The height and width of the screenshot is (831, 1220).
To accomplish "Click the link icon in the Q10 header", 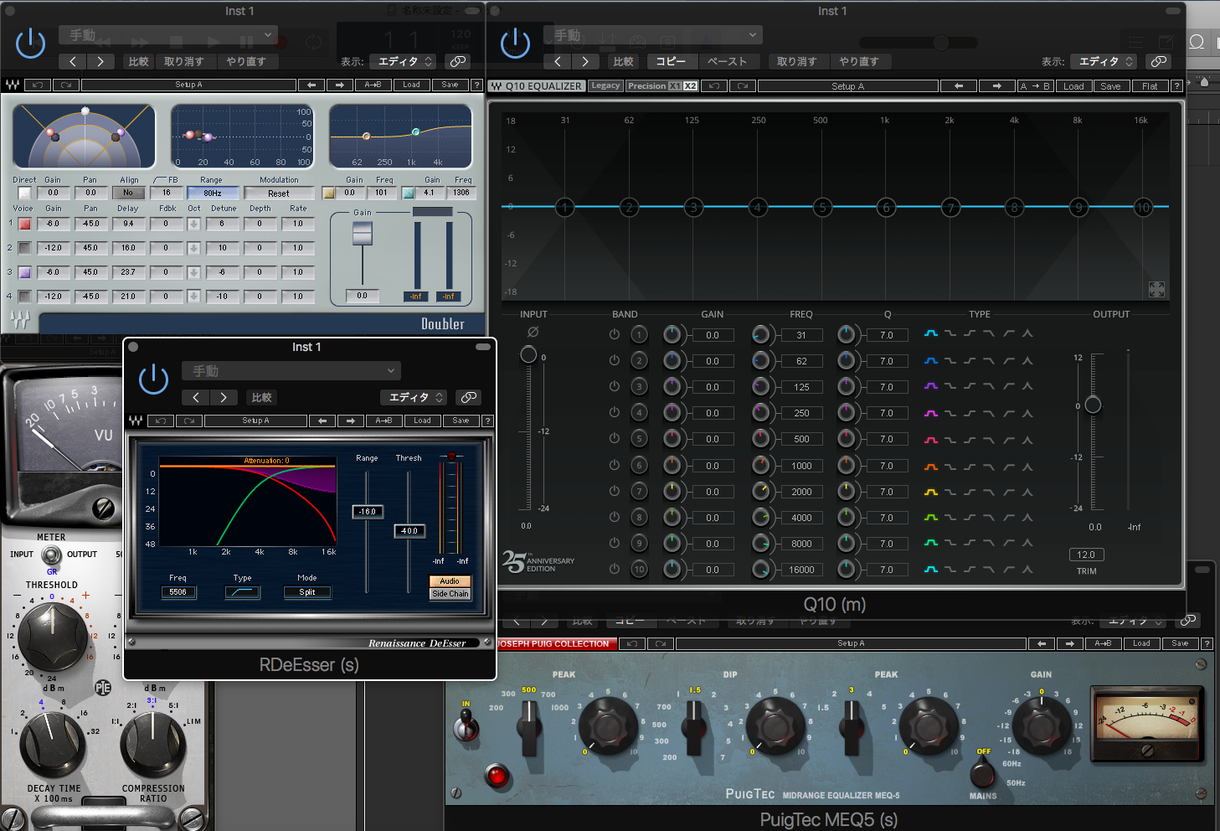I will click(x=1159, y=61).
